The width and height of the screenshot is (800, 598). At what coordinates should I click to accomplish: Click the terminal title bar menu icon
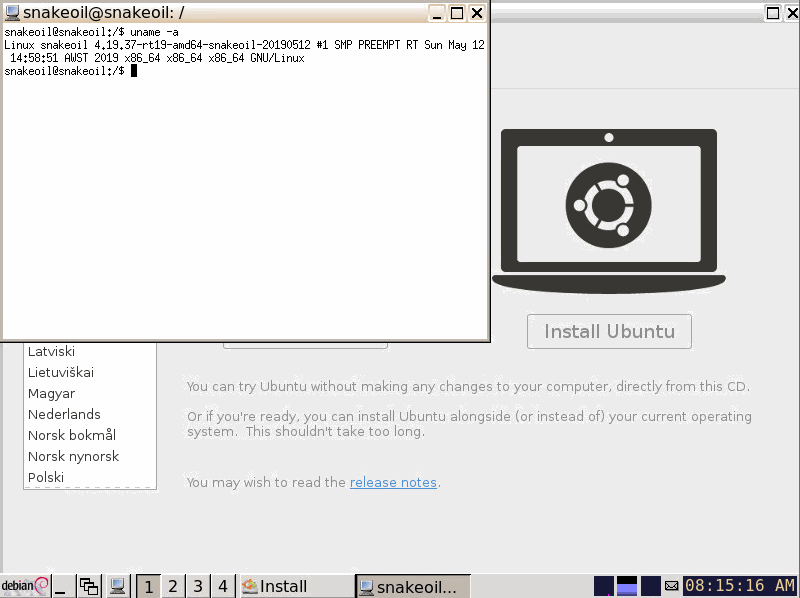[12, 12]
